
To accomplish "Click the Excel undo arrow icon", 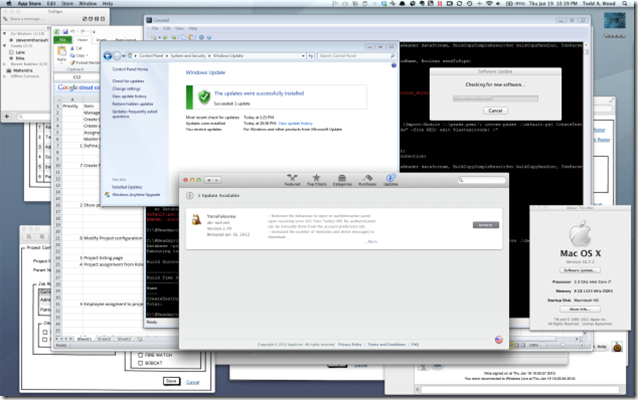I will click(73, 31).
